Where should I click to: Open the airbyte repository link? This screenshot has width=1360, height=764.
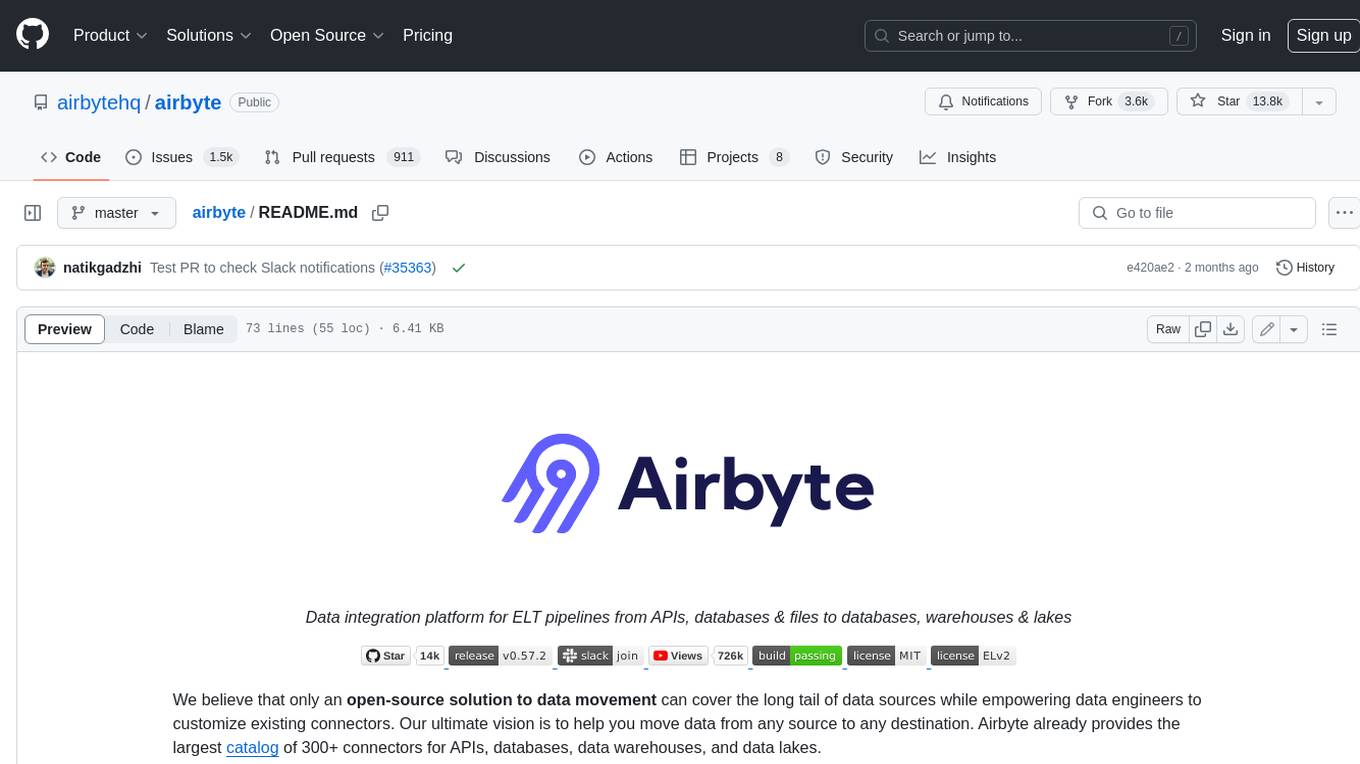coord(188,102)
